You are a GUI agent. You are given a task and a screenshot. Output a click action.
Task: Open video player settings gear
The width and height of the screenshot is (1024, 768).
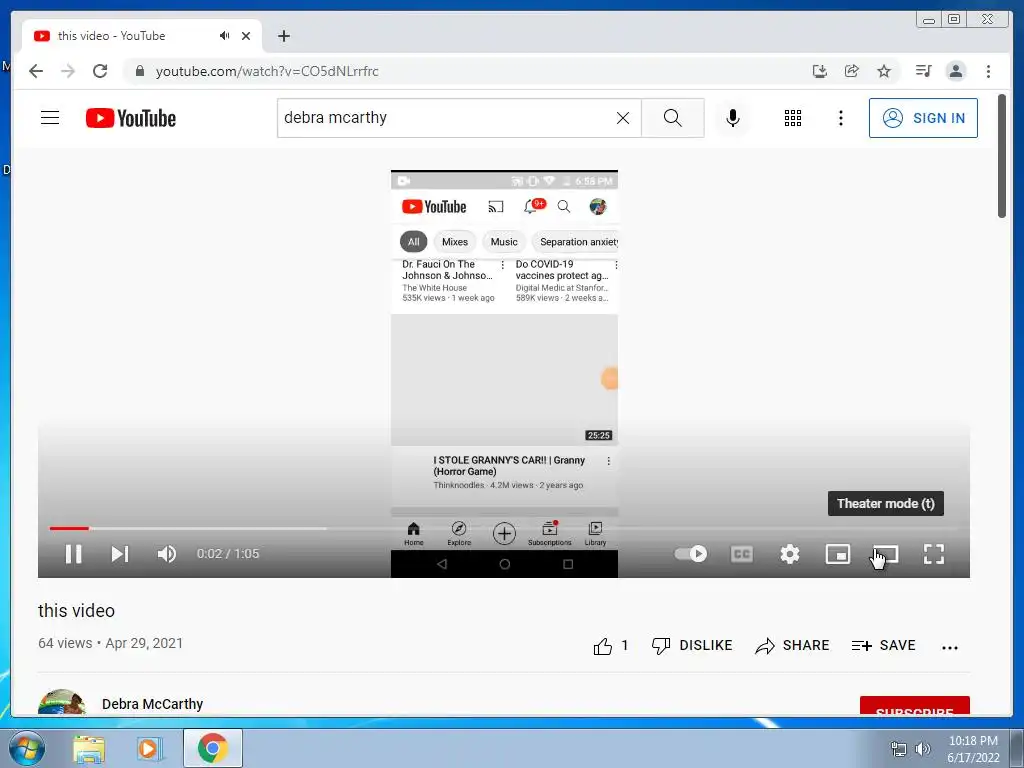(x=790, y=554)
